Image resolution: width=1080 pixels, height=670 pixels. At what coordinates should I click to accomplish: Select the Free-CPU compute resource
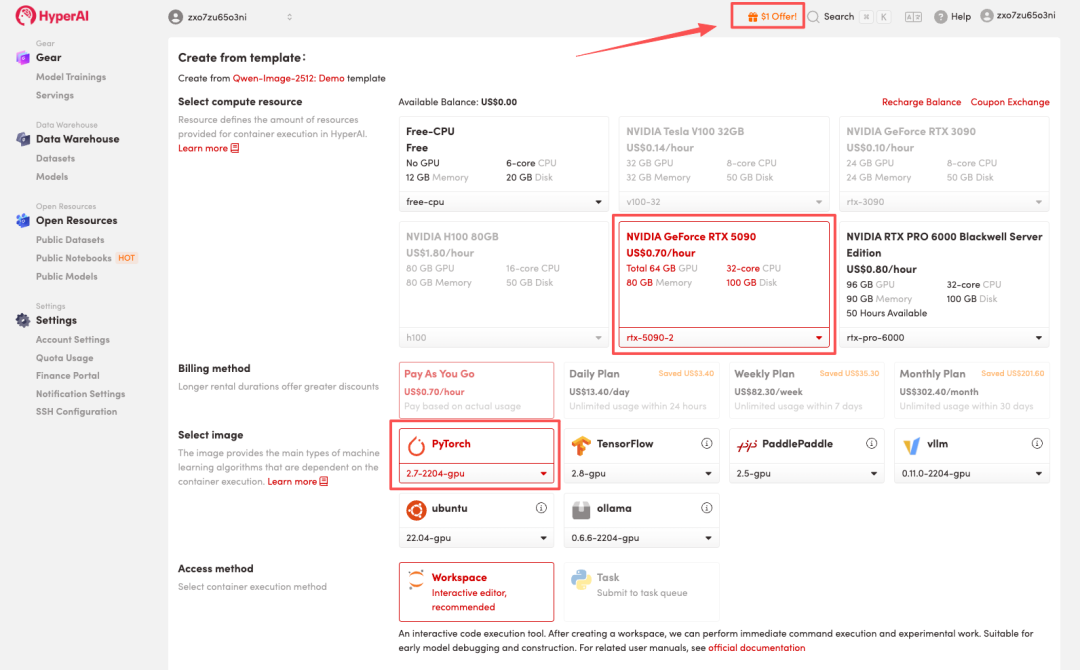point(503,164)
